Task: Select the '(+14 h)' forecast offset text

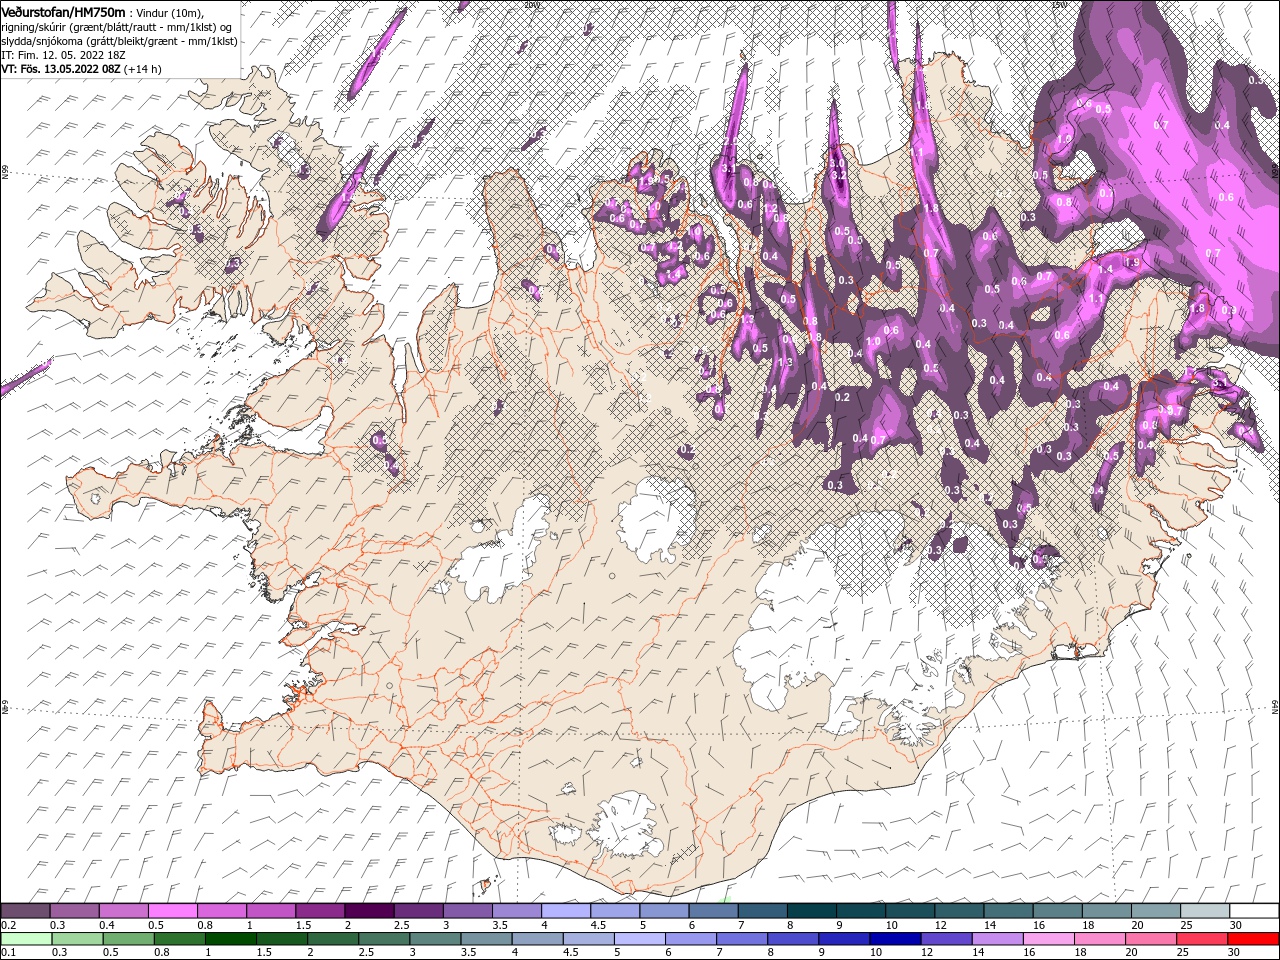Action: pos(143,69)
